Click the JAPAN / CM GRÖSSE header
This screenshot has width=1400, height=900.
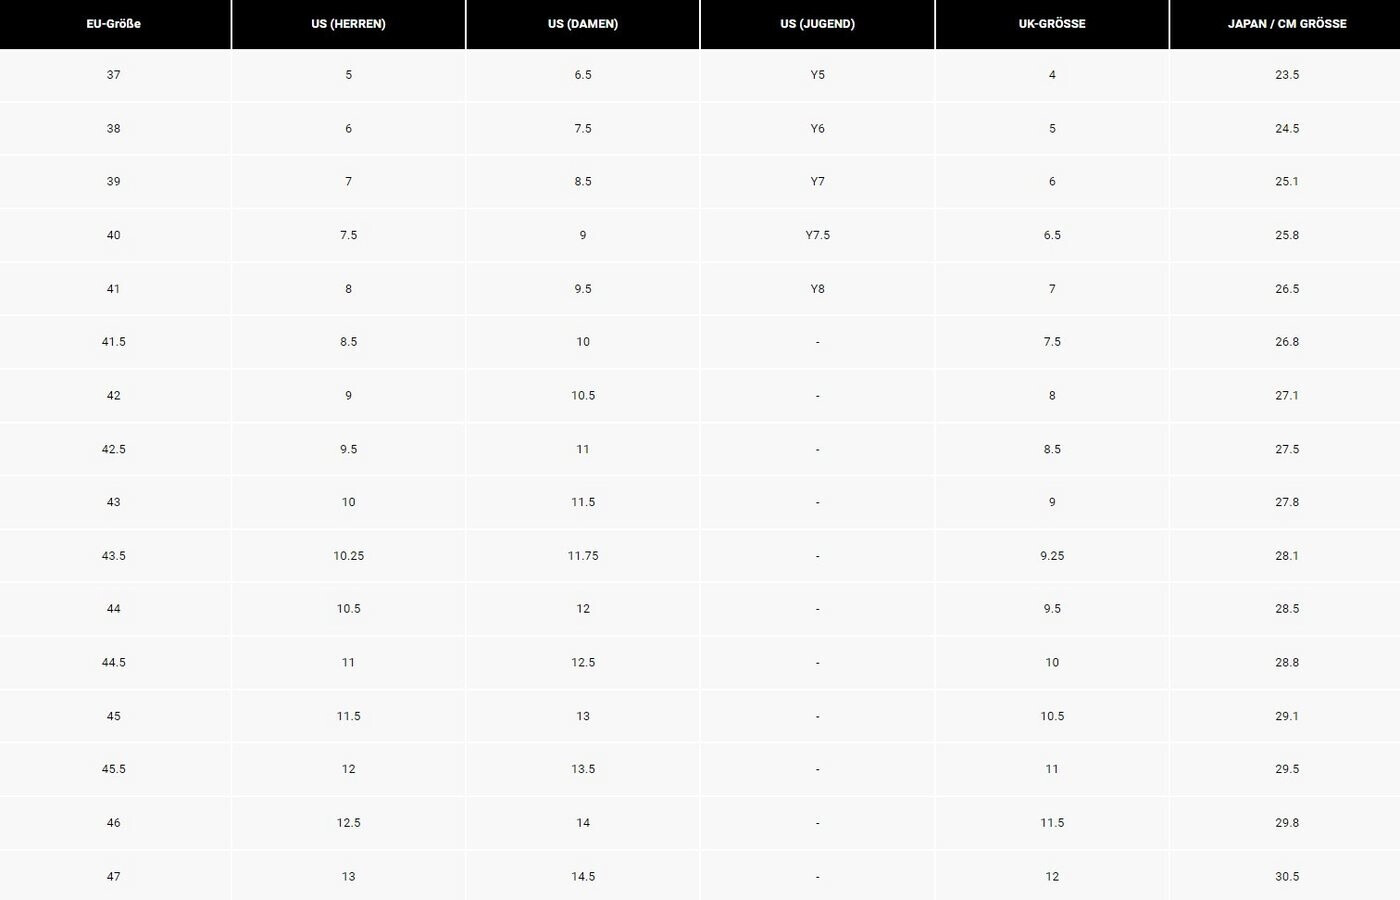click(x=1287, y=24)
